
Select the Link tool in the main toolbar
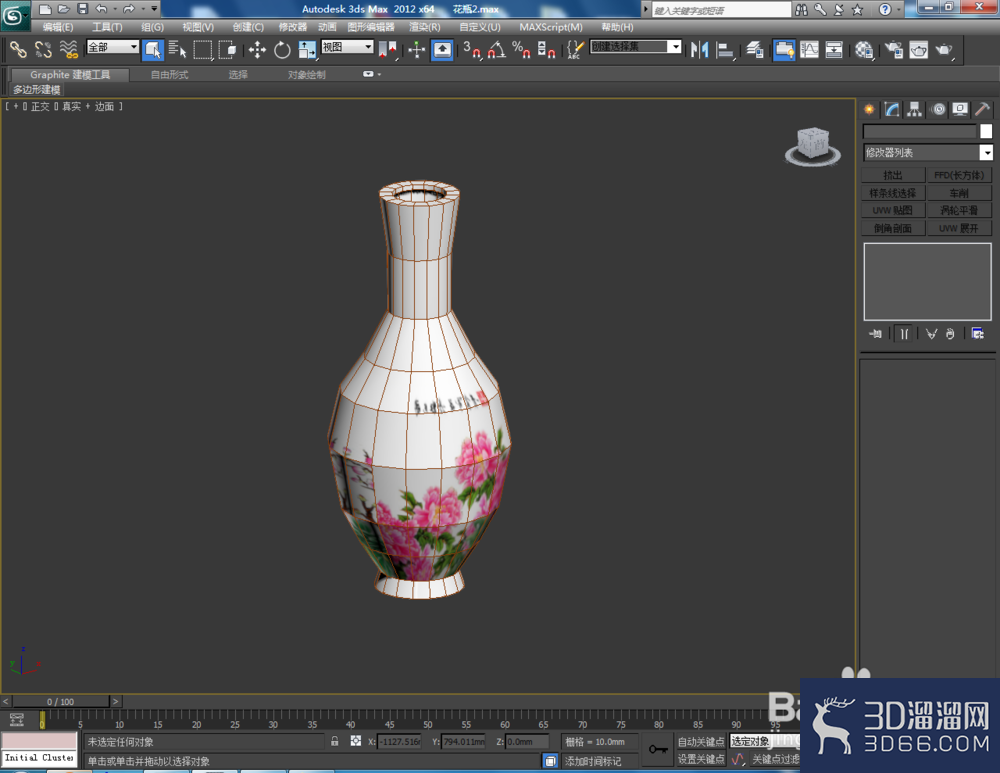(x=18, y=49)
